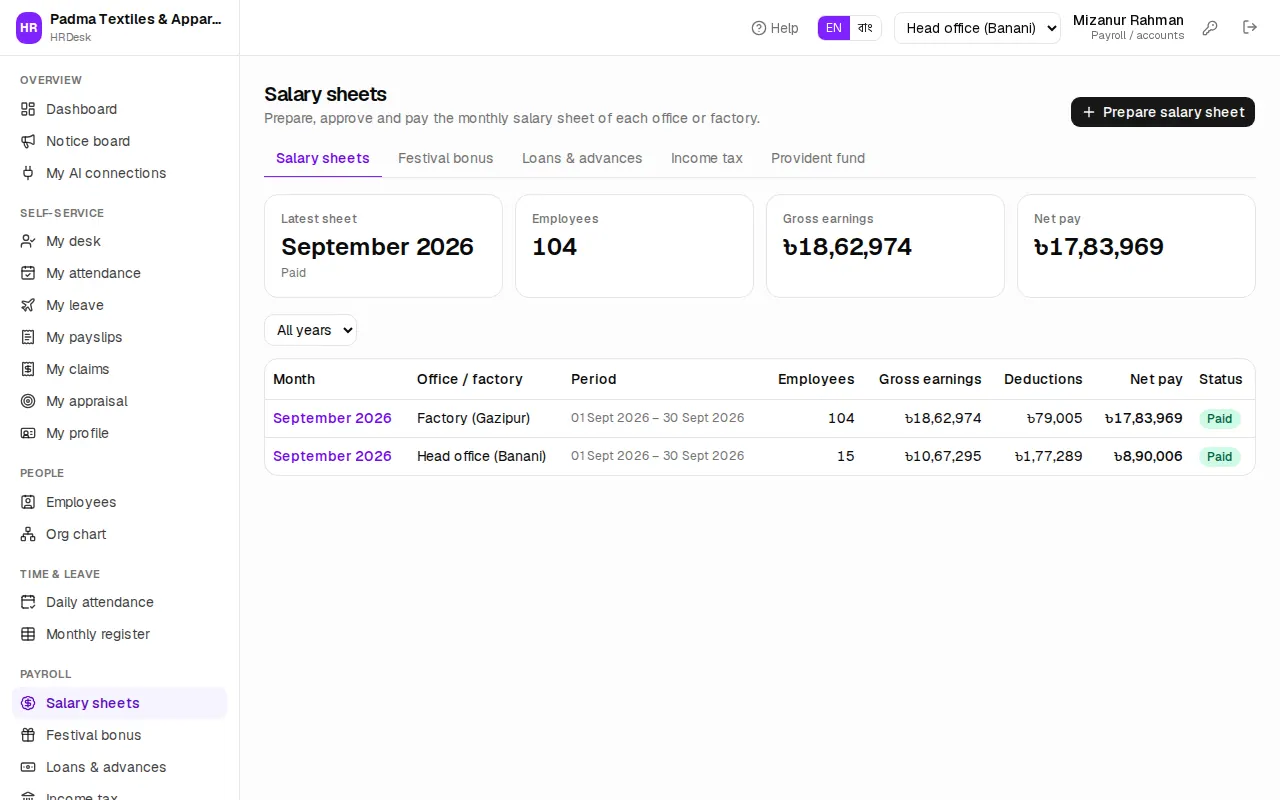
Task: Switch language to EN
Action: [834, 28]
